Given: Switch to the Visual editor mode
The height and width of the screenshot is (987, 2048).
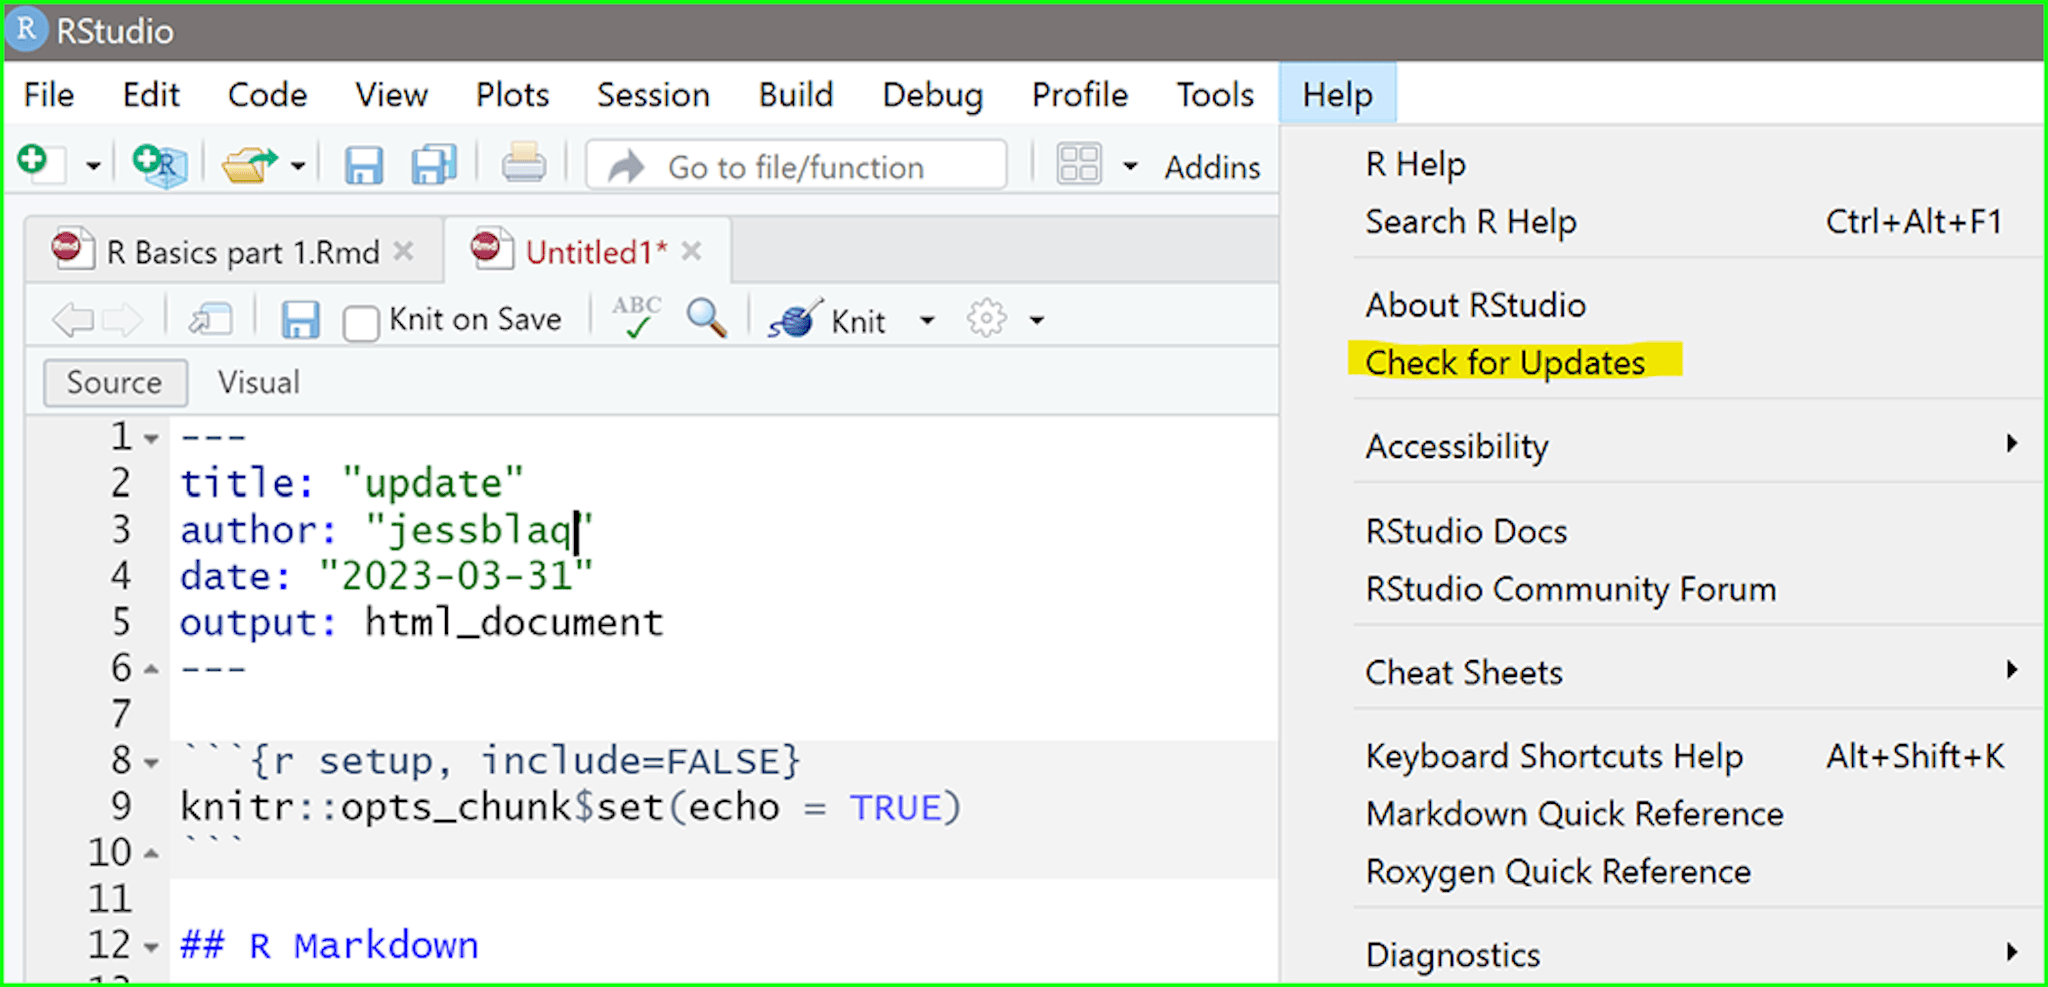Looking at the screenshot, I should pos(259,383).
